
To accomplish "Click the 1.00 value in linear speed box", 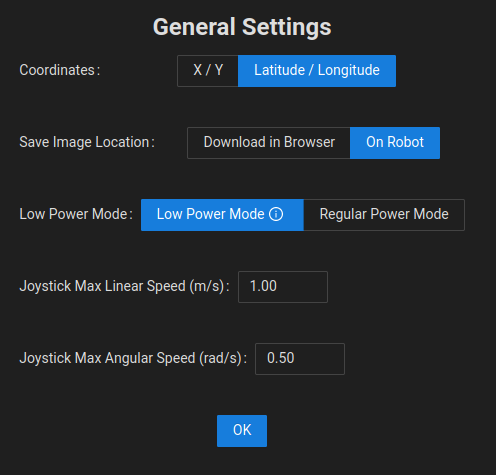I will pyautogui.click(x=263, y=286).
